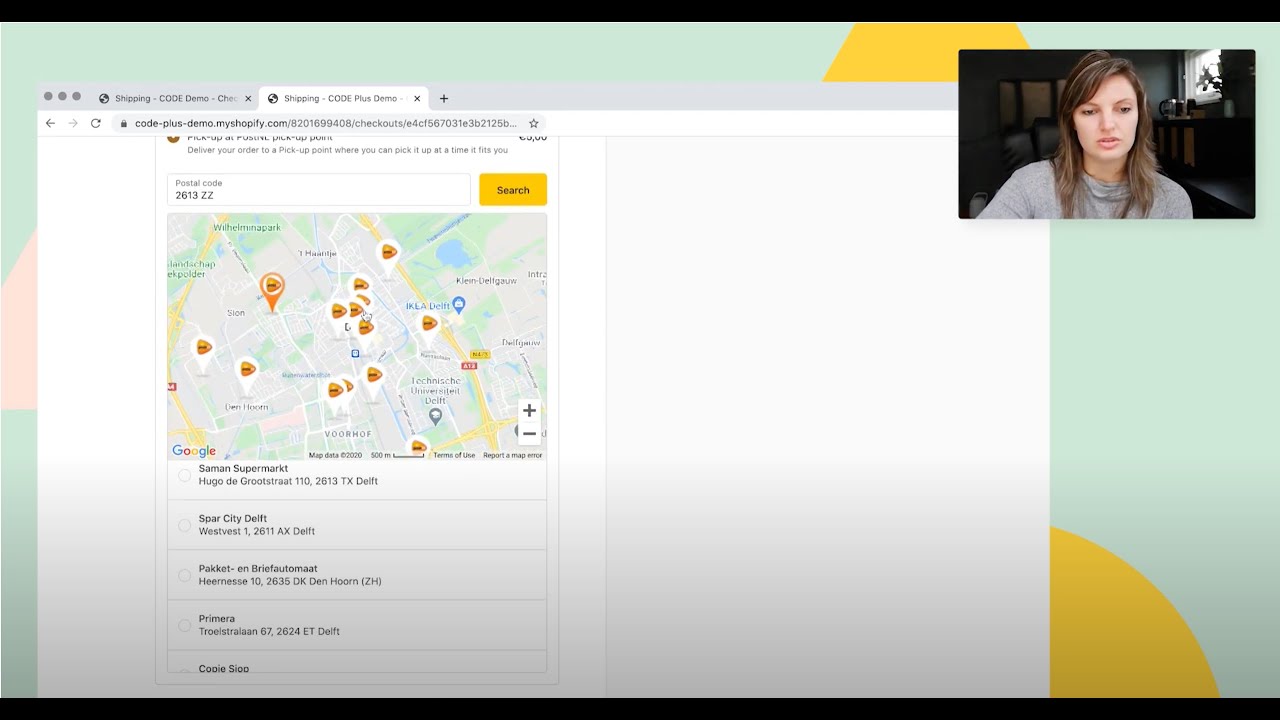Click the map zoom in plus icon
1280x720 pixels.
(x=529, y=410)
